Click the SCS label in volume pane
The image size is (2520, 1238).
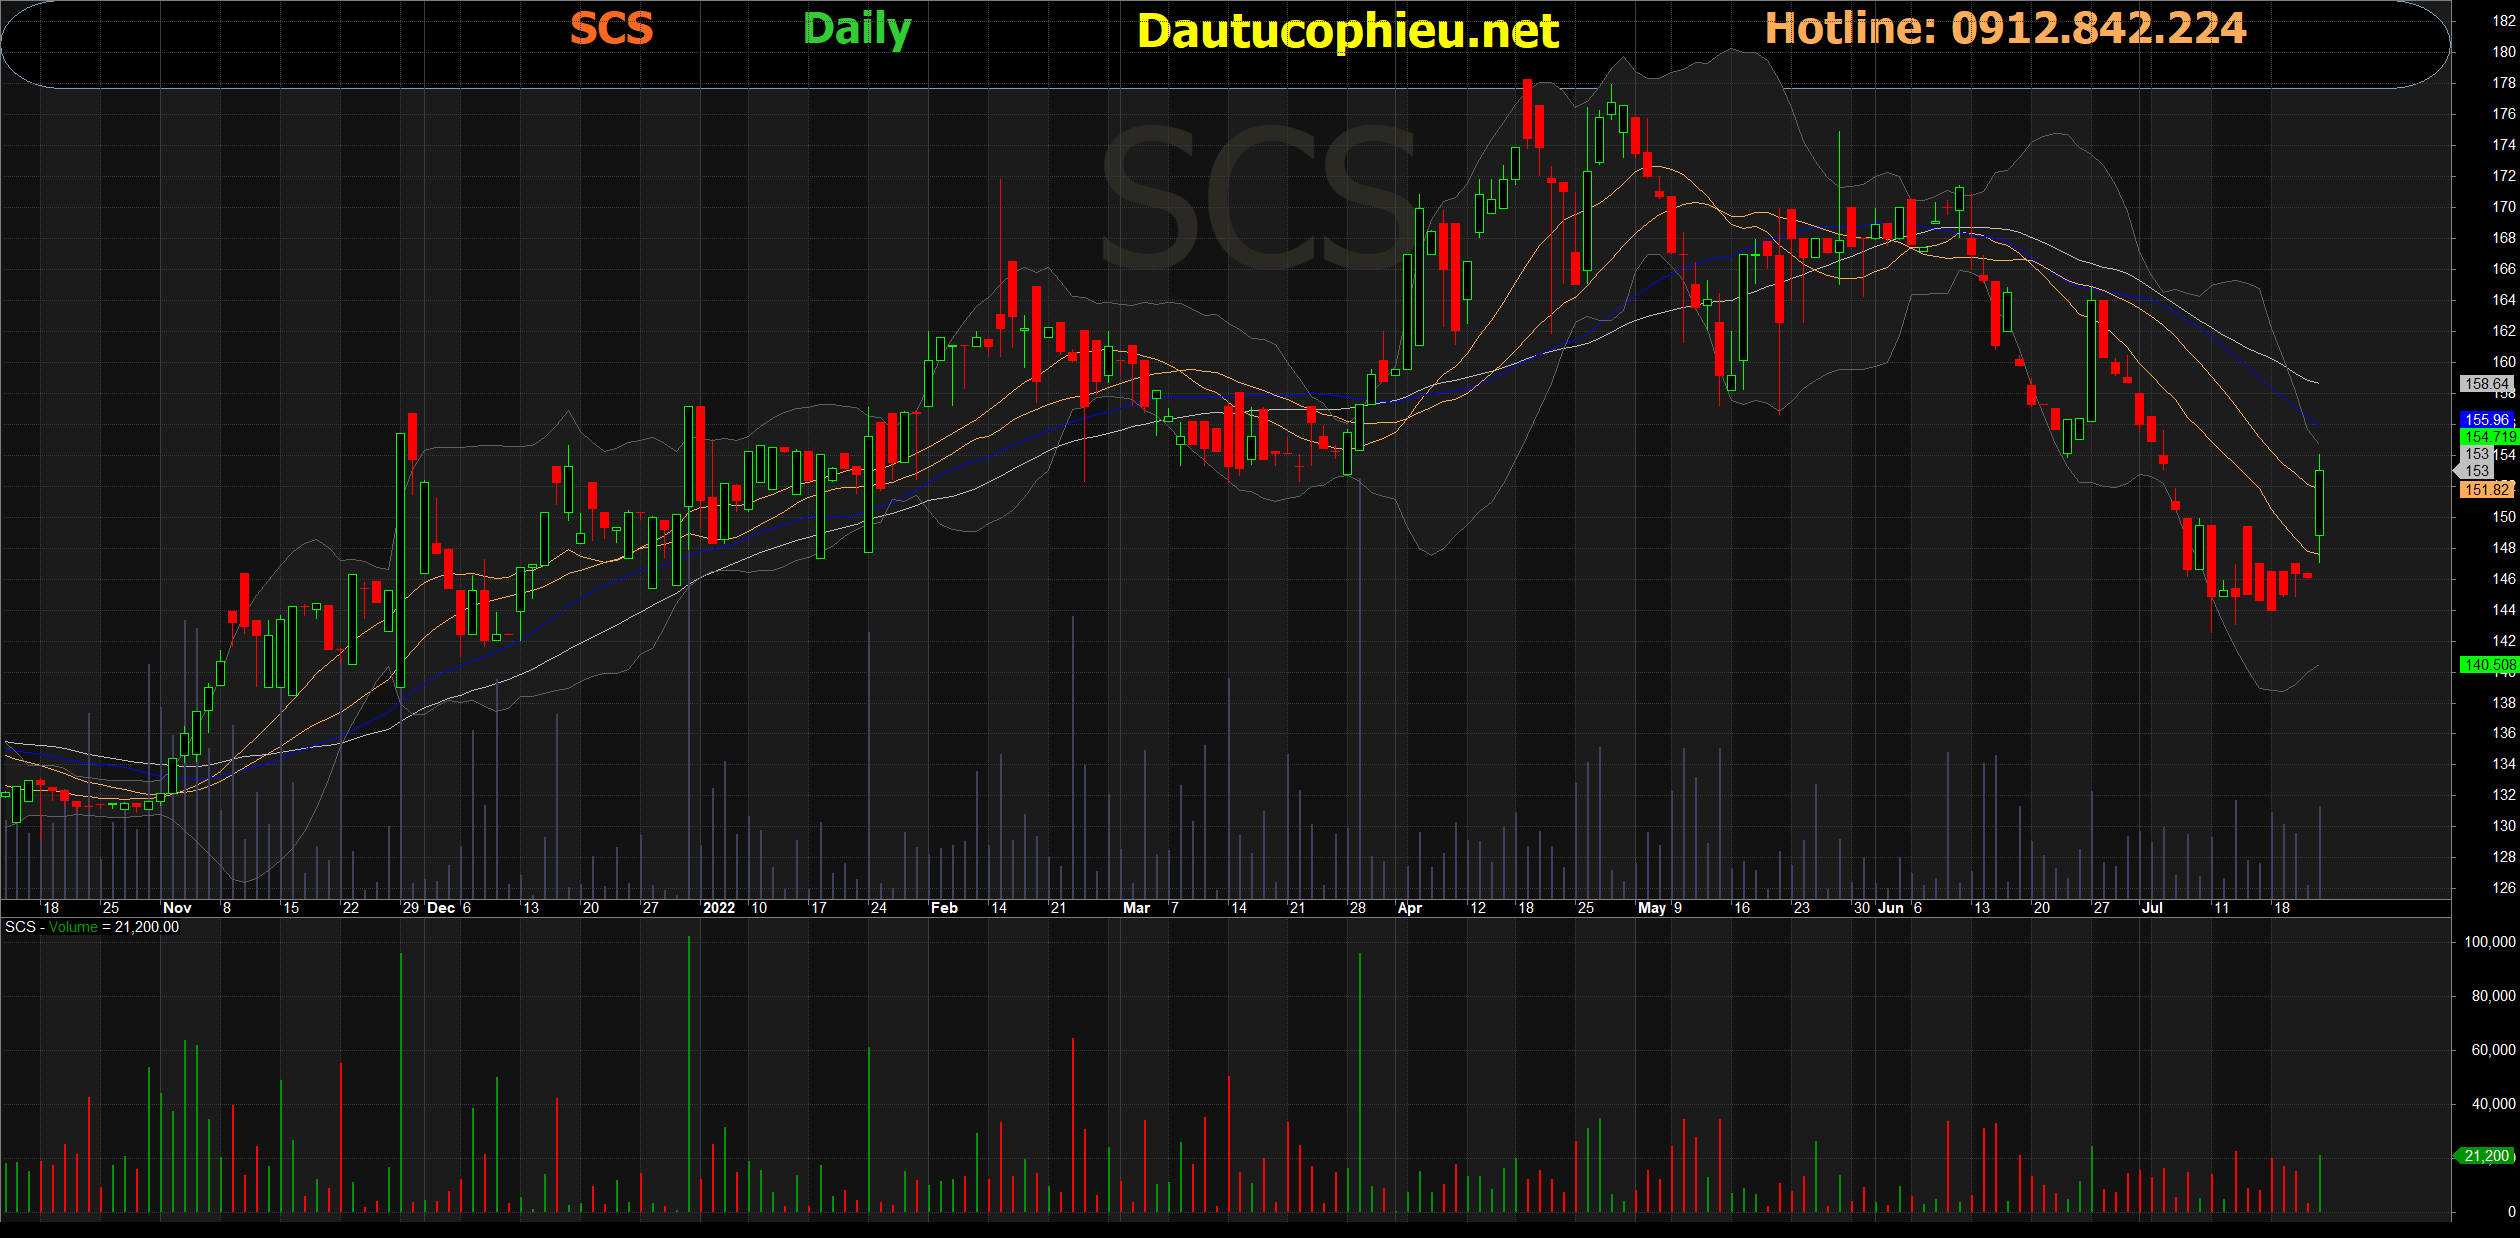point(19,927)
